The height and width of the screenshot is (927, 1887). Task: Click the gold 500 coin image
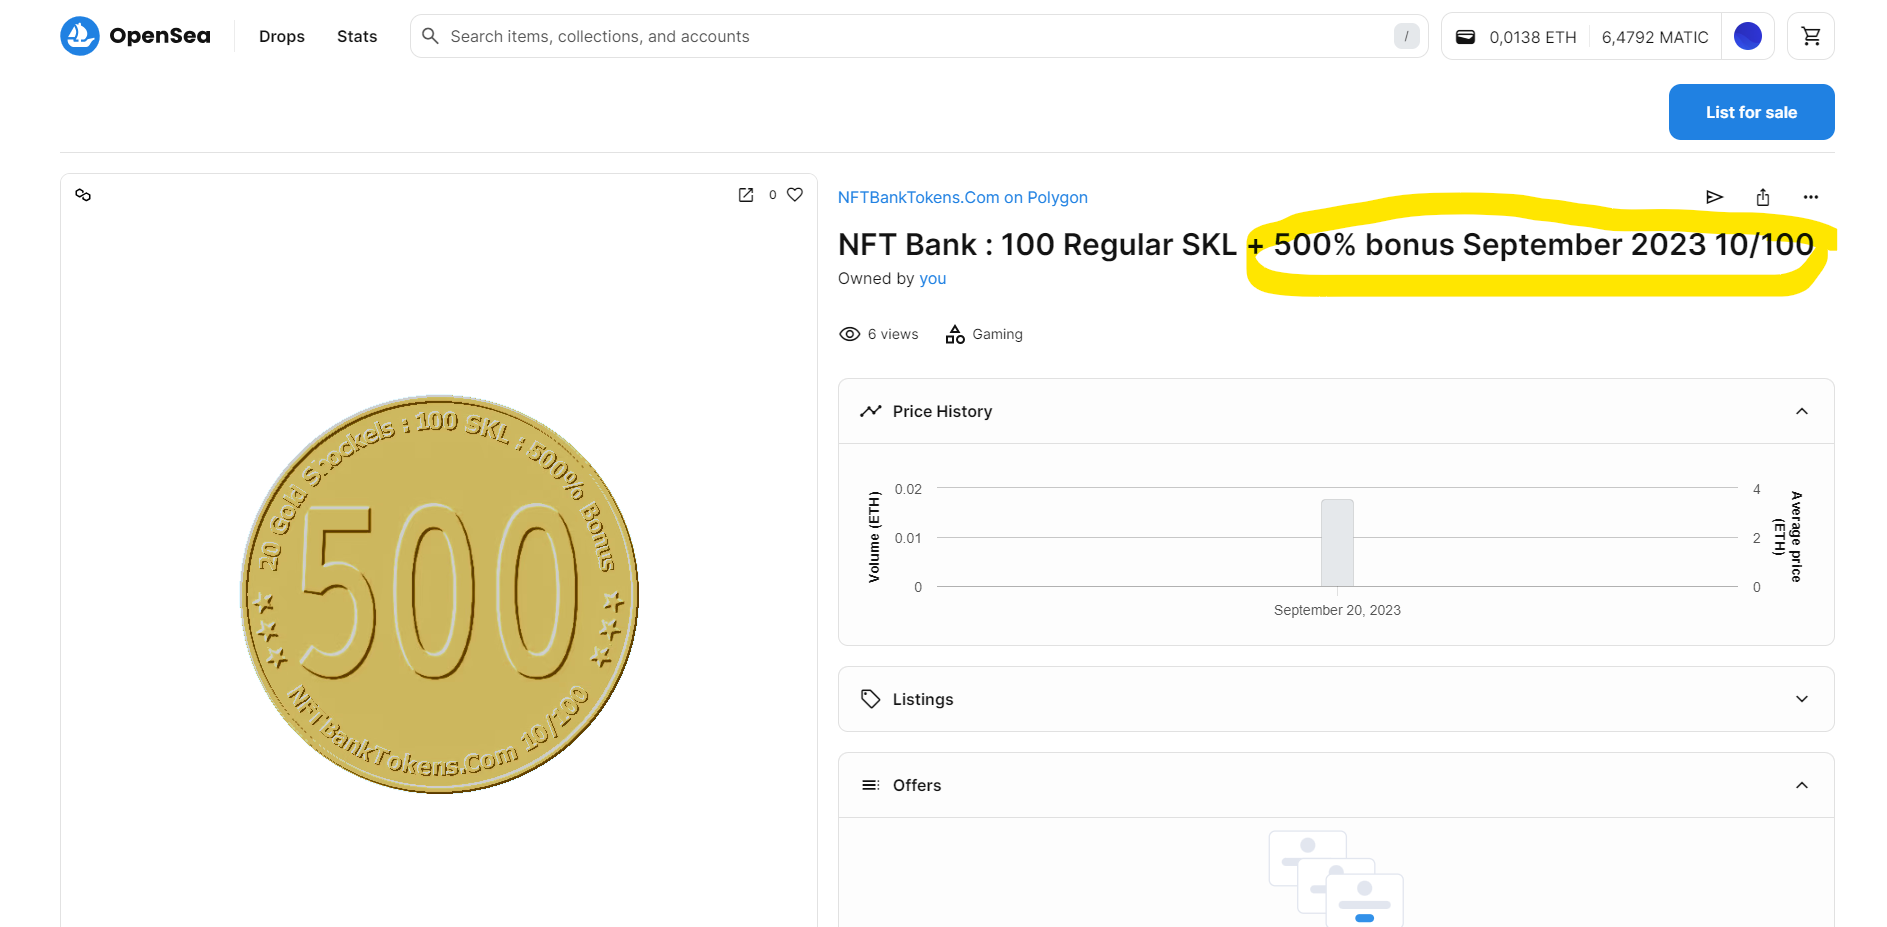click(x=439, y=594)
